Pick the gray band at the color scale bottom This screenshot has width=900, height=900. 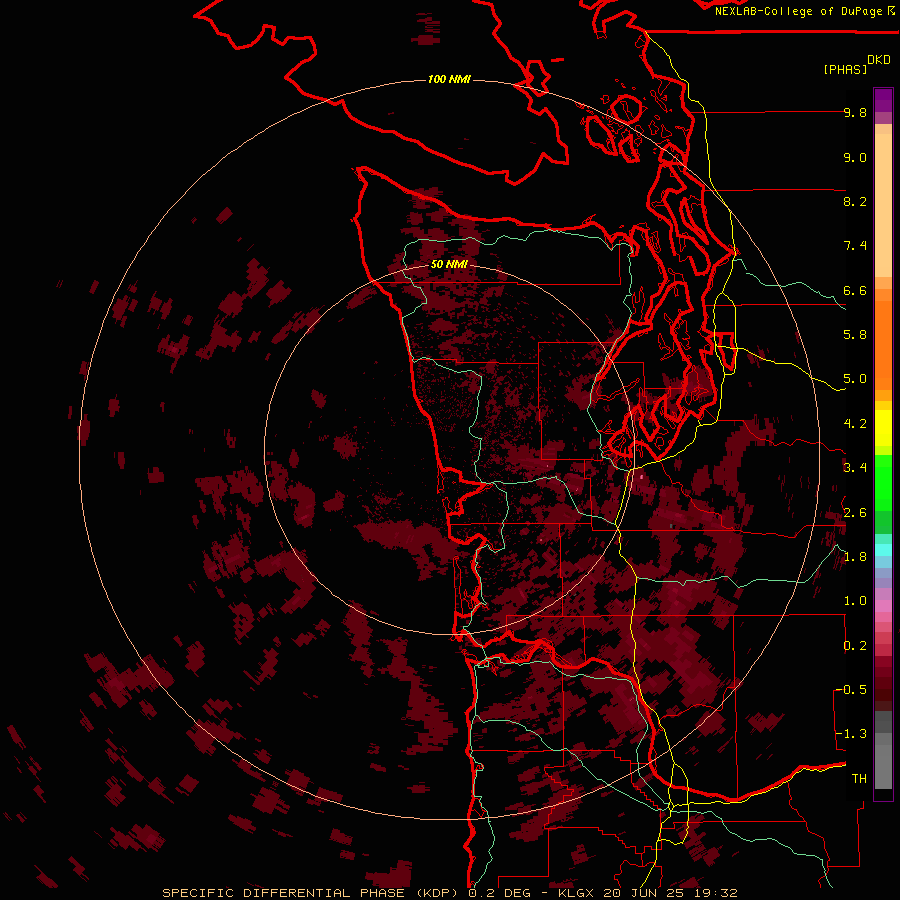tap(883, 752)
